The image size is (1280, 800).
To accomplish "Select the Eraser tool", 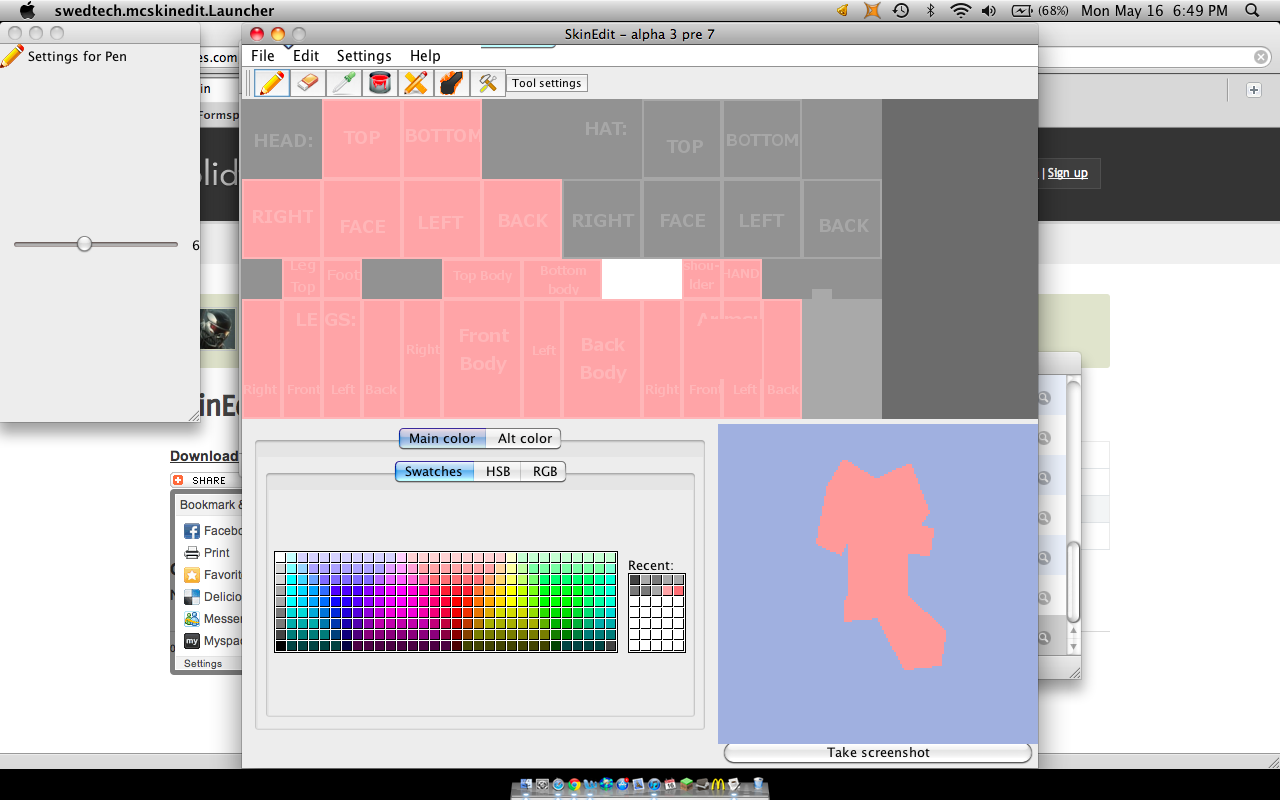I will coord(307,82).
